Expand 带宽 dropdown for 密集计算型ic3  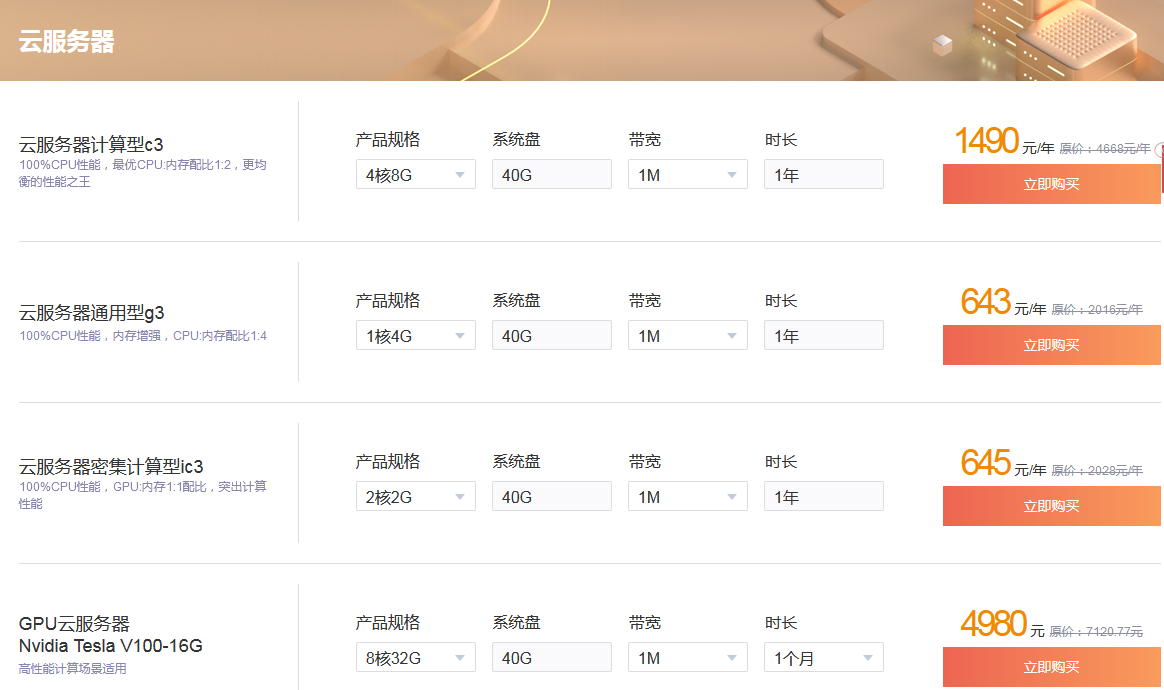pyautogui.click(x=687, y=497)
